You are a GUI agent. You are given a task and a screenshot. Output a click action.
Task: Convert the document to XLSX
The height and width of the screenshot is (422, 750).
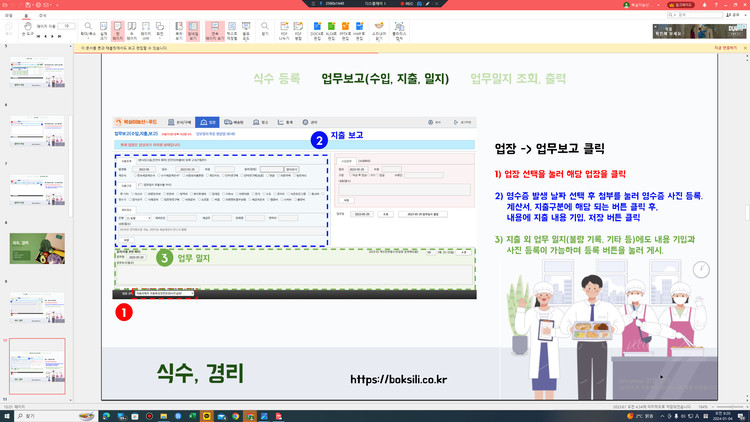click(331, 30)
